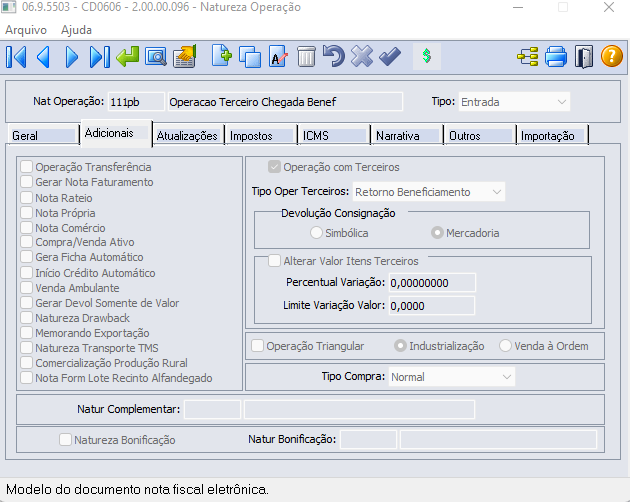Enable Compra/Venda Ativo checkbox
The width and height of the screenshot is (630, 502).
pos(27,242)
